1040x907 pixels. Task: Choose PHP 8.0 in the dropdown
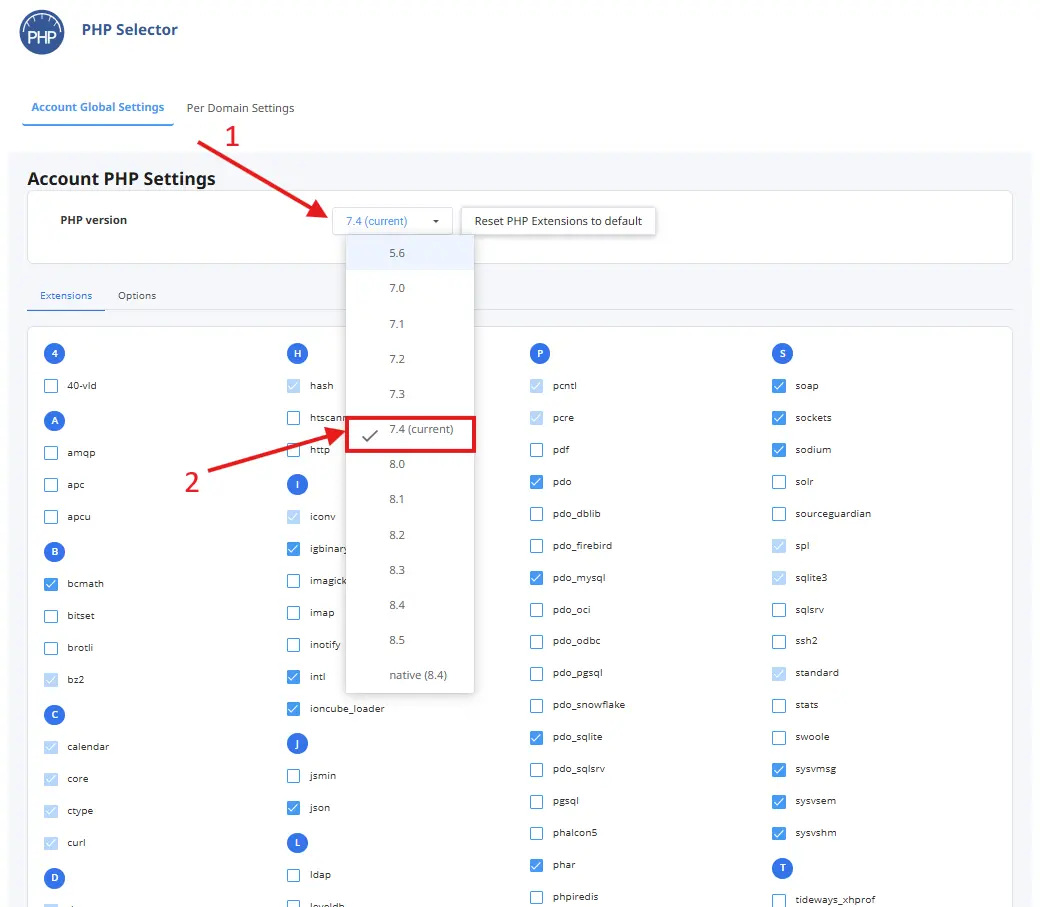pyautogui.click(x=410, y=464)
